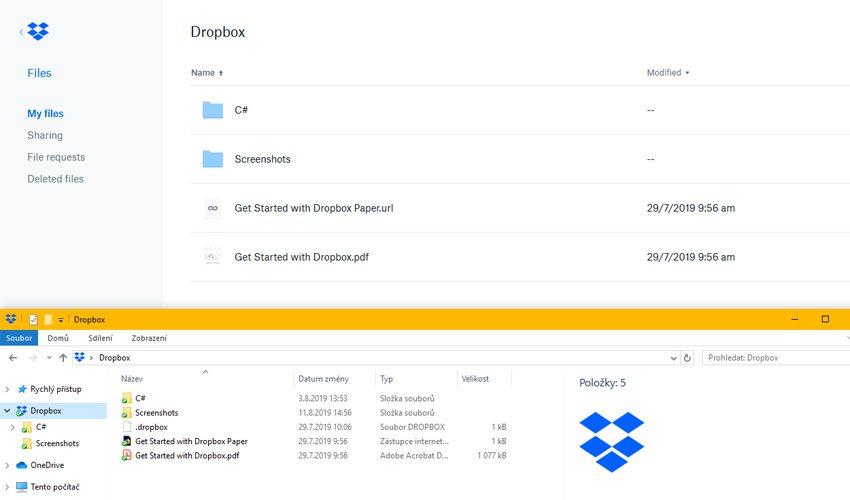This screenshot has width=850, height=500.
Task: Click the C# folder icon in web list
Action: (212, 110)
